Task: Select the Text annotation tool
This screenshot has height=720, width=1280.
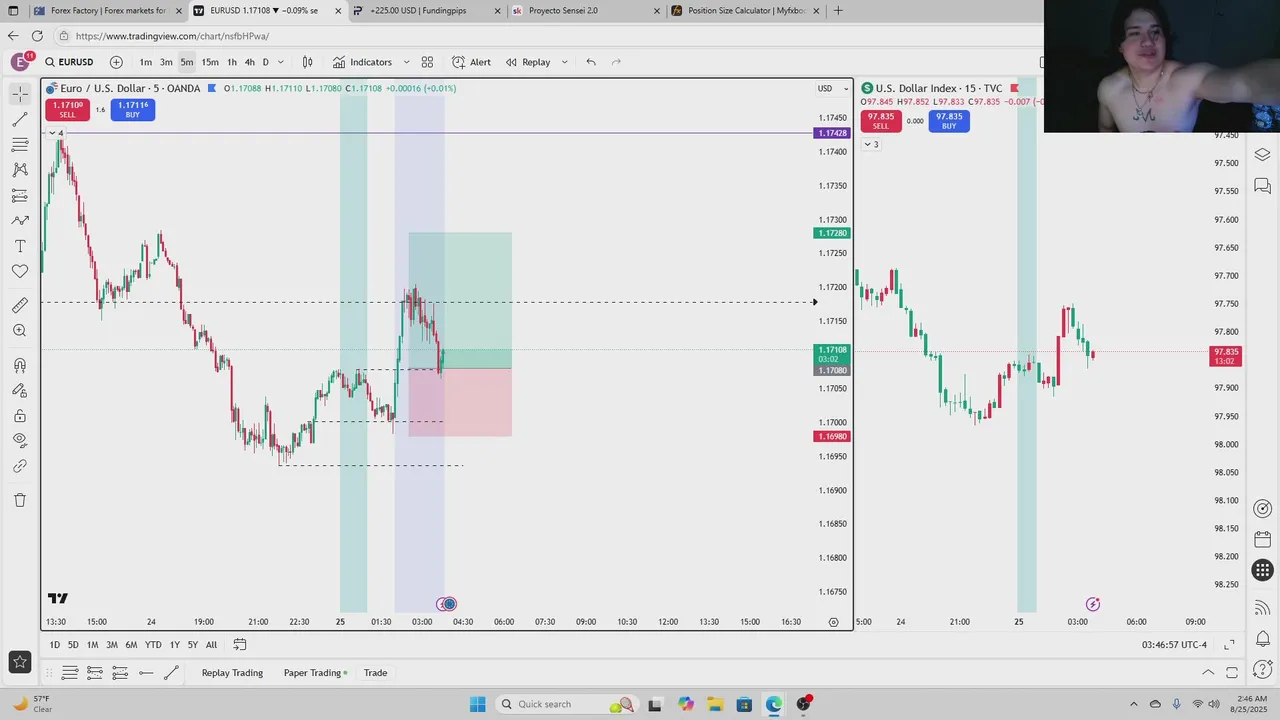Action: click(20, 246)
